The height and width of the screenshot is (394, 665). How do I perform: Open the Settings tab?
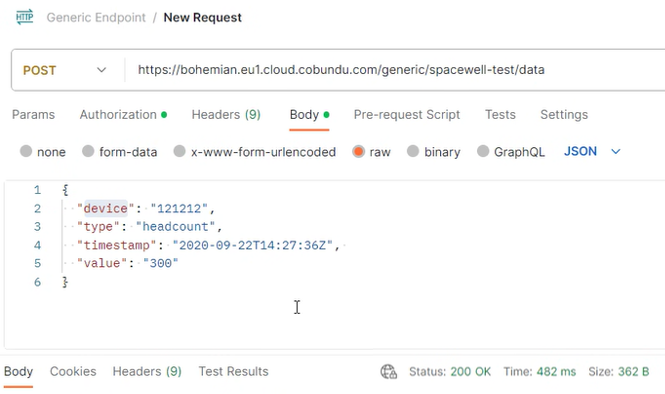[x=564, y=115]
